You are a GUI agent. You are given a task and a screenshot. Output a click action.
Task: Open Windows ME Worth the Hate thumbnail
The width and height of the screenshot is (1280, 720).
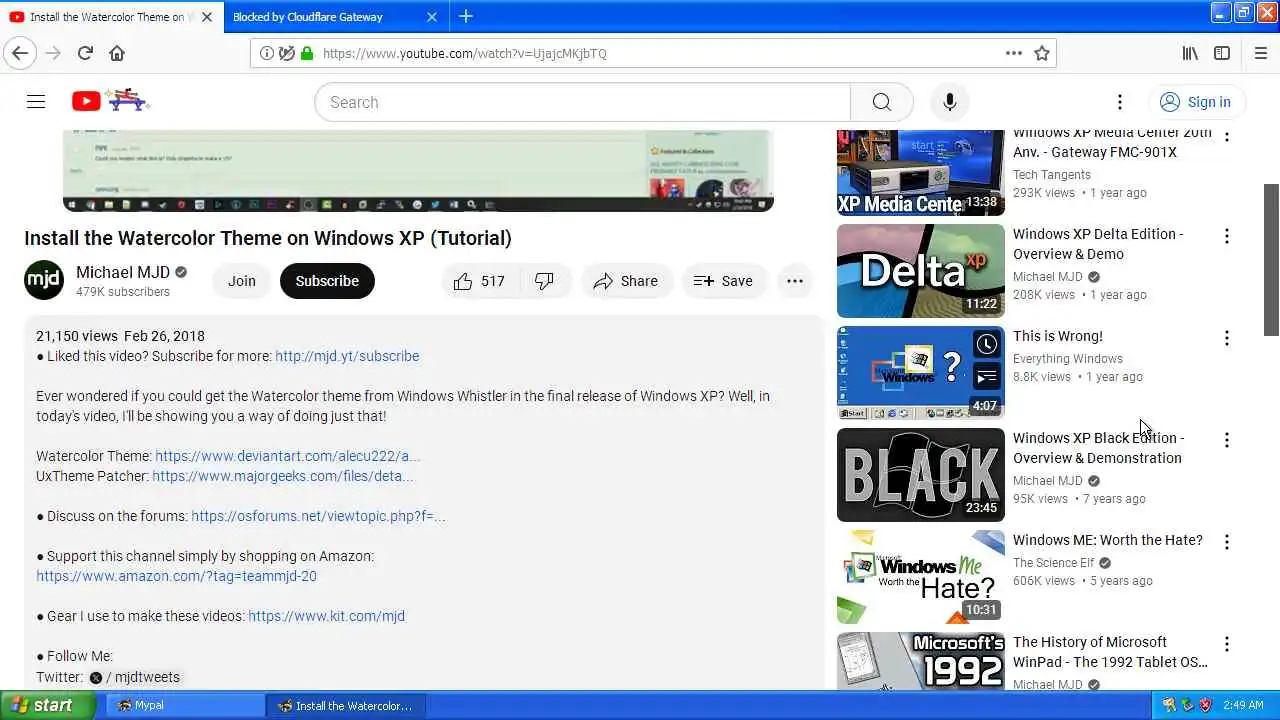[x=921, y=577]
